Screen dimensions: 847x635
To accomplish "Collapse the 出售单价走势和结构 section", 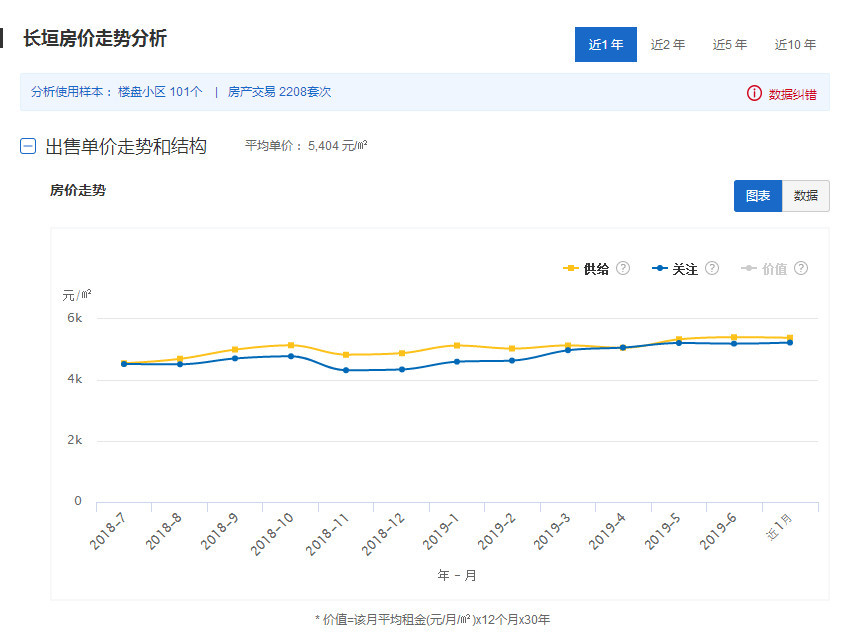I will pos(28,146).
